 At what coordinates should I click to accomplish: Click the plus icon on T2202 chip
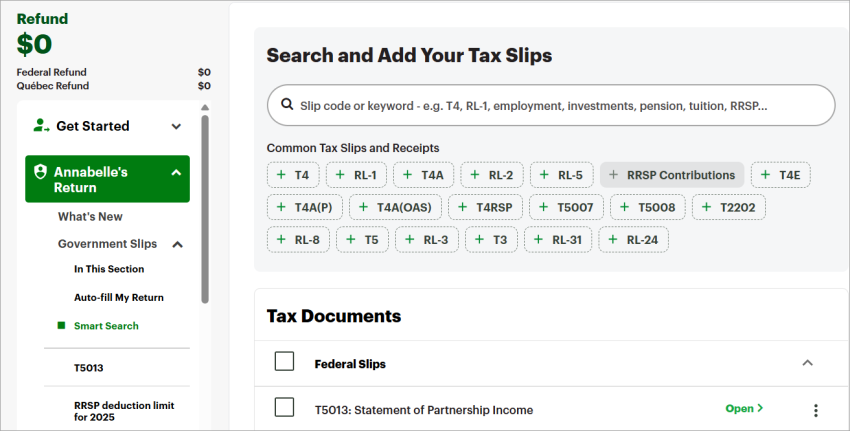coord(706,207)
